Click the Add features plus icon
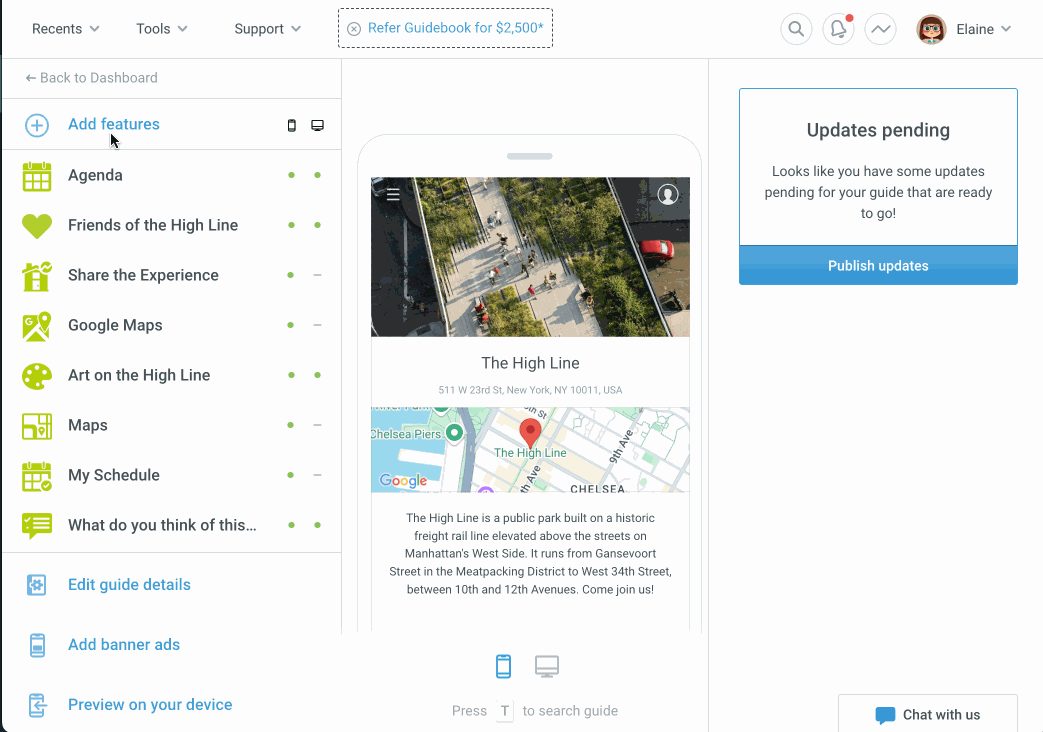The width and height of the screenshot is (1043, 732). [x=37, y=125]
